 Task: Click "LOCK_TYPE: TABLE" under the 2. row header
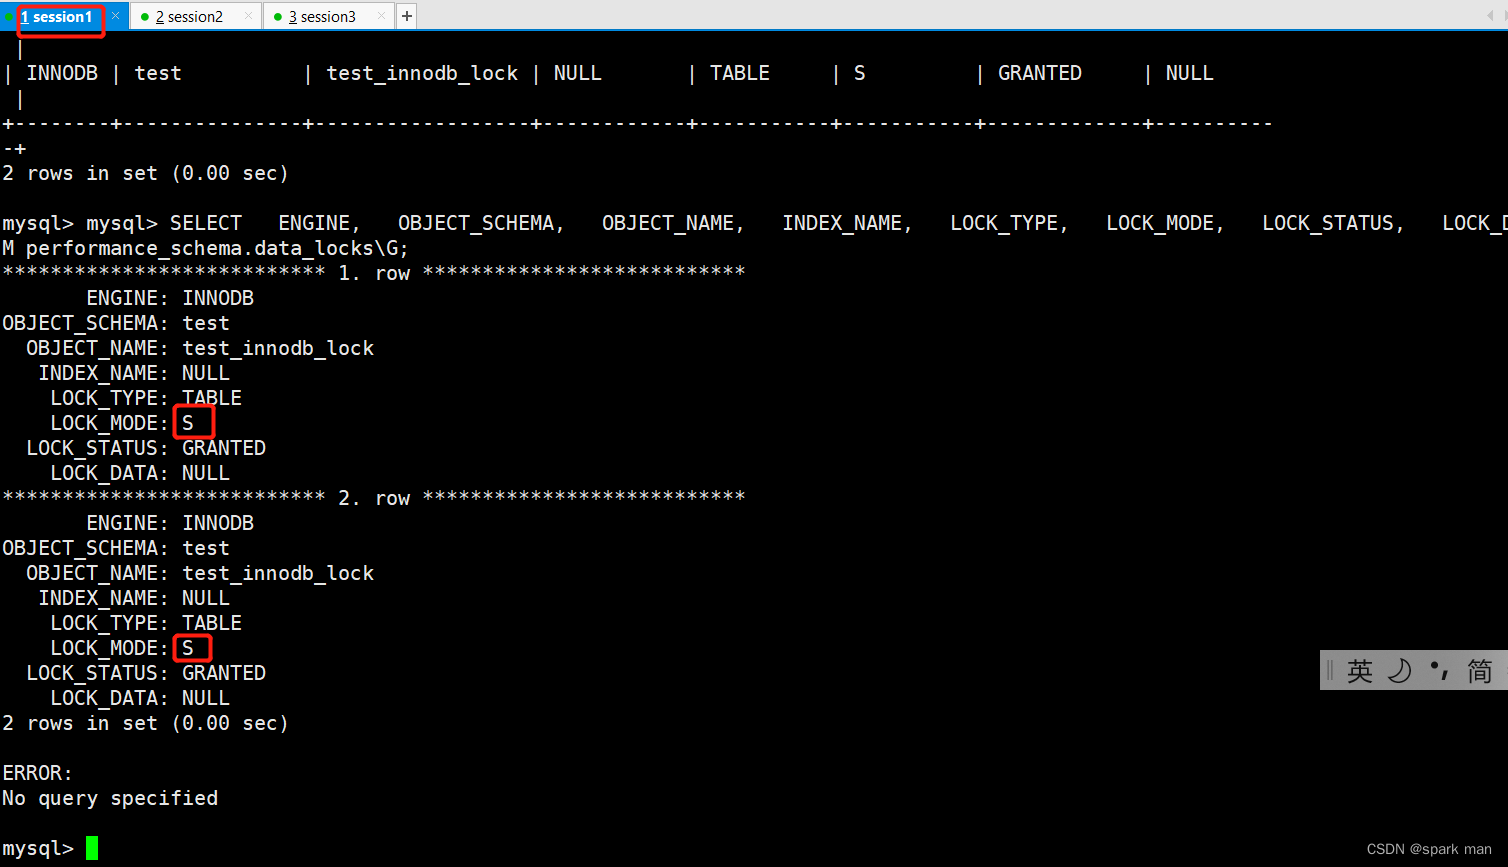click(x=146, y=623)
